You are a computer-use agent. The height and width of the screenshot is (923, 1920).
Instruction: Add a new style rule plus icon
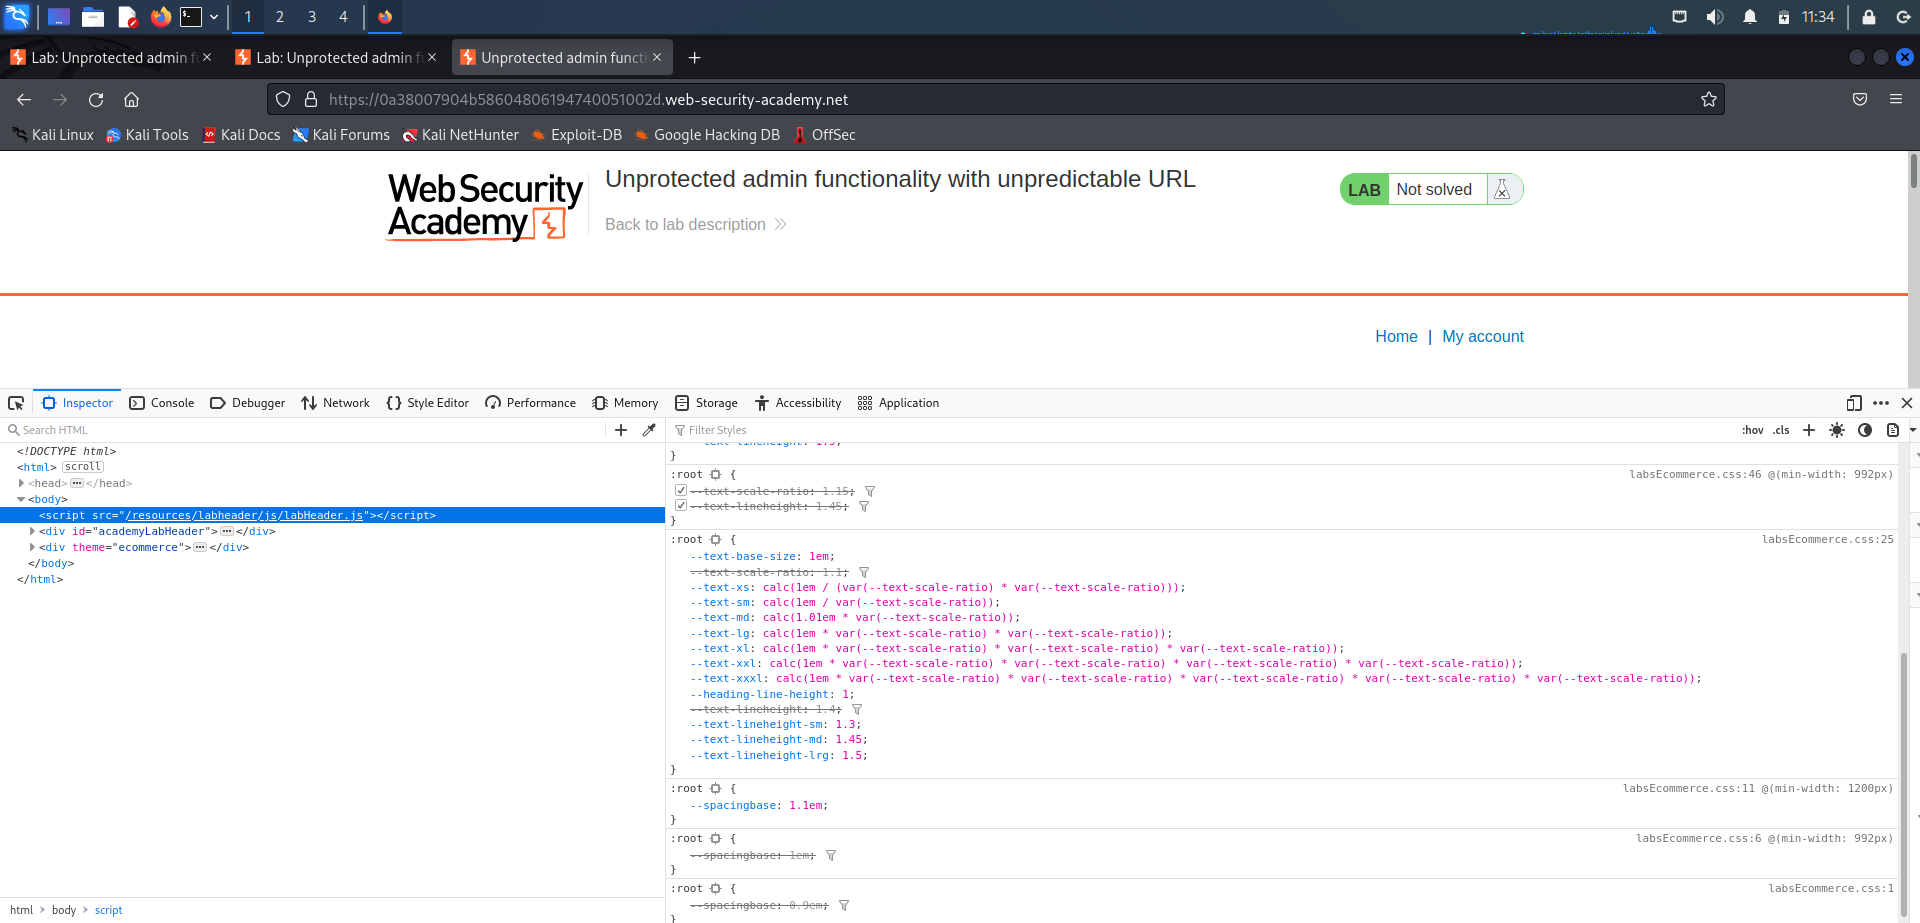point(1809,430)
